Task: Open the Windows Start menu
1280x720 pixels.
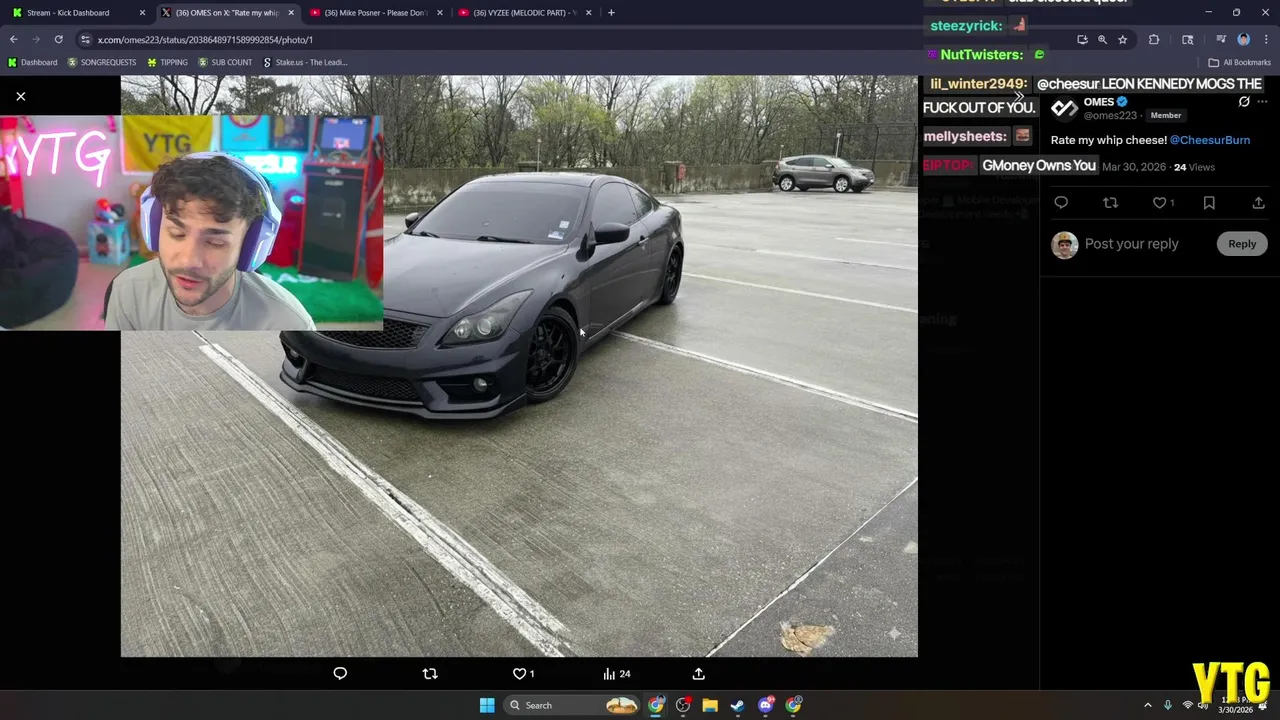Action: pyautogui.click(x=487, y=705)
